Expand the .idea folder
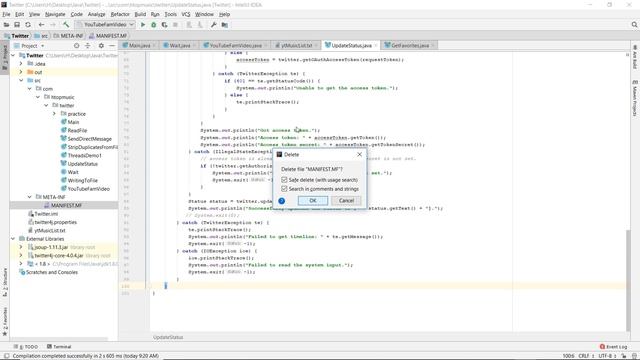Image resolution: width=640 pixels, height=360 pixels. (x=21, y=64)
